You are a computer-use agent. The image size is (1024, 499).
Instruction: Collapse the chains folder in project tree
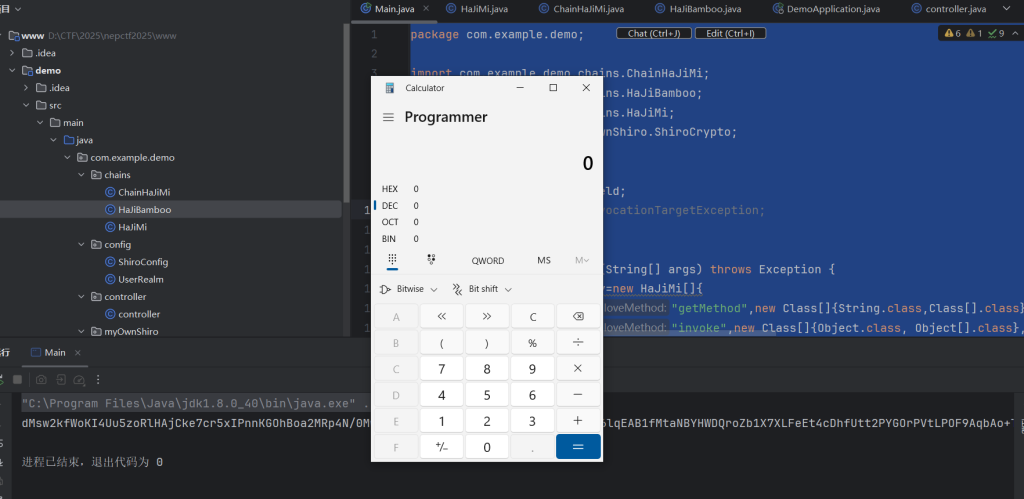(82, 175)
